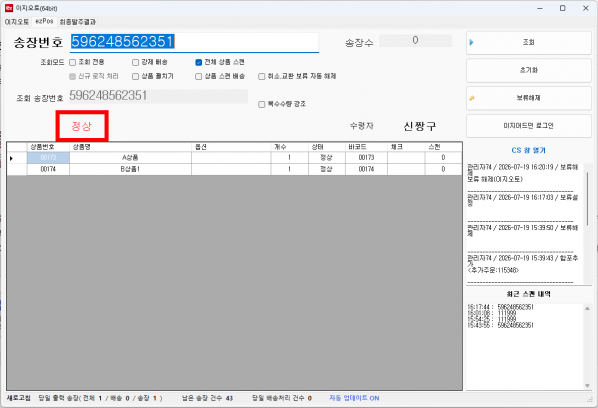
Task: Tick the 복수수량 강조 checkbox
Action: click(x=262, y=104)
